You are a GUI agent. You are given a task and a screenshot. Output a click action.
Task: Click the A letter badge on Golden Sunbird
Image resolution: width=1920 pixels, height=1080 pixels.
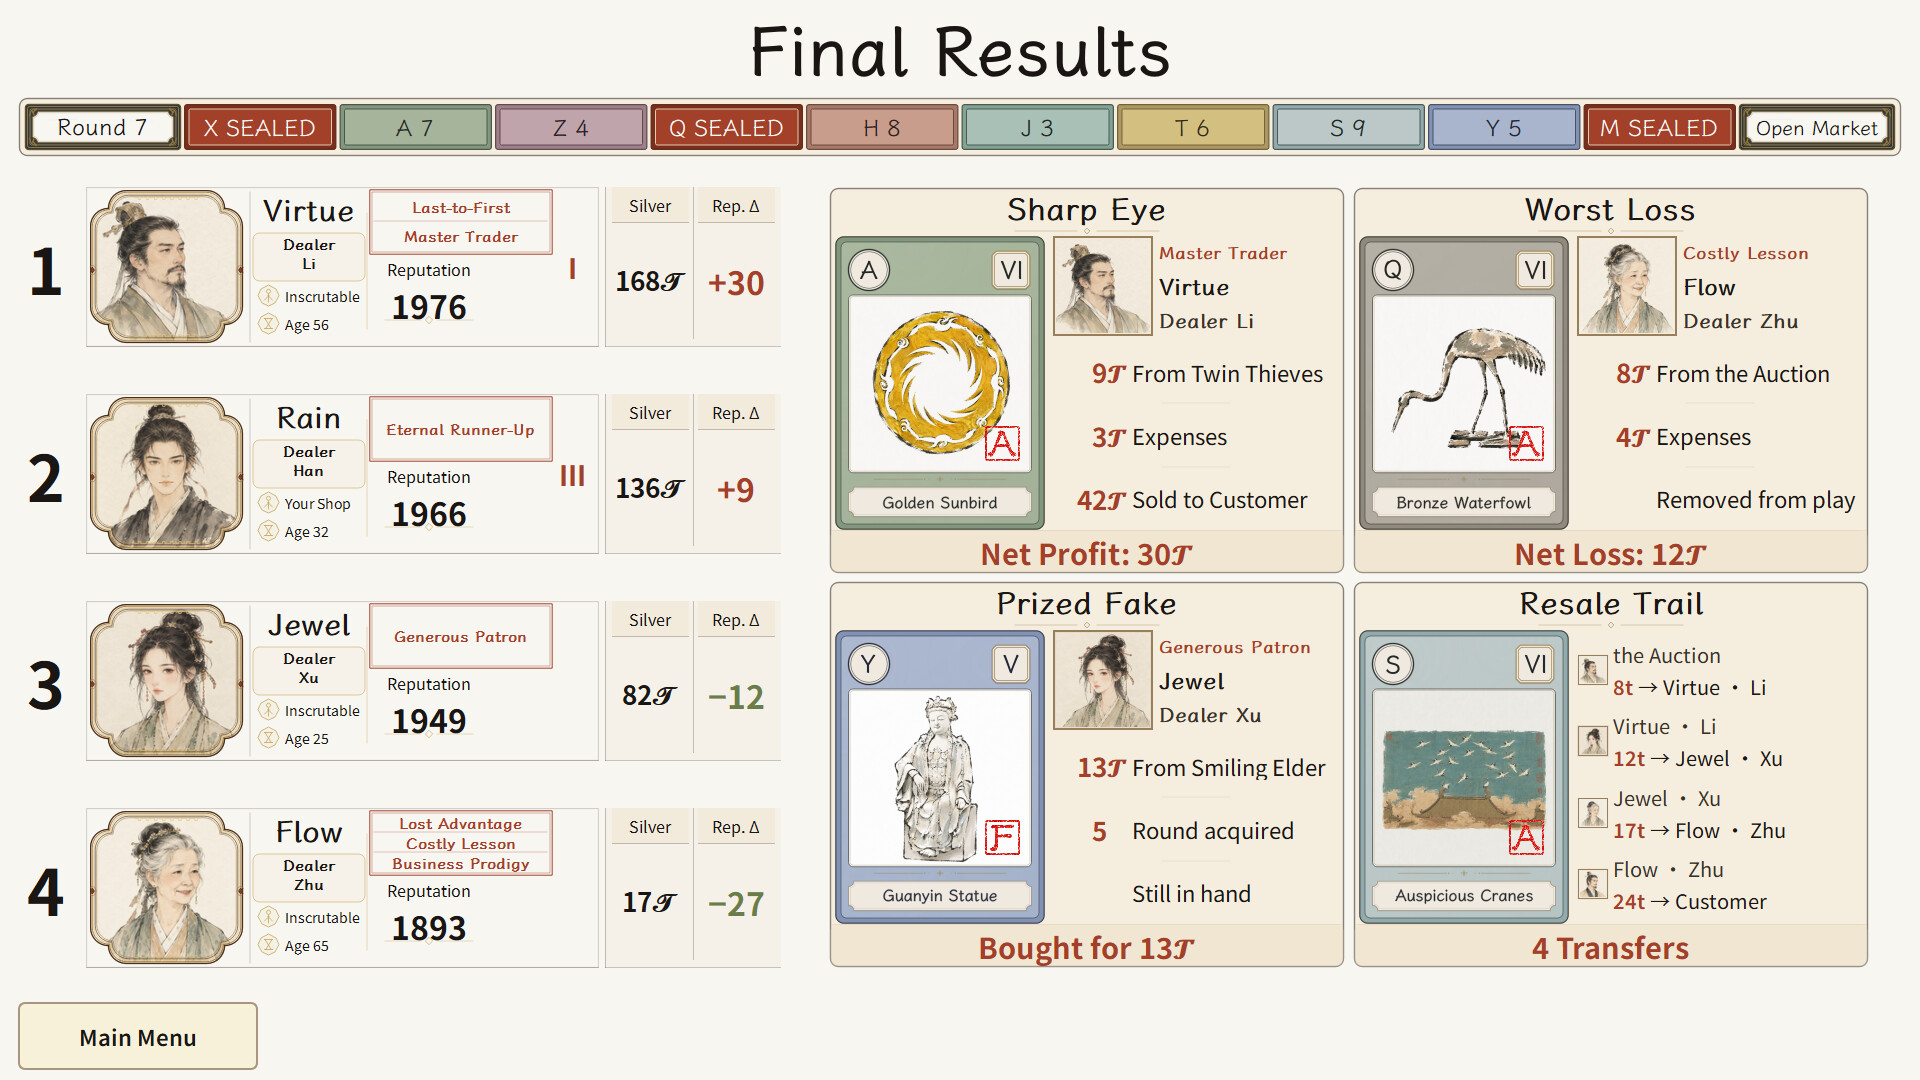pos(869,270)
